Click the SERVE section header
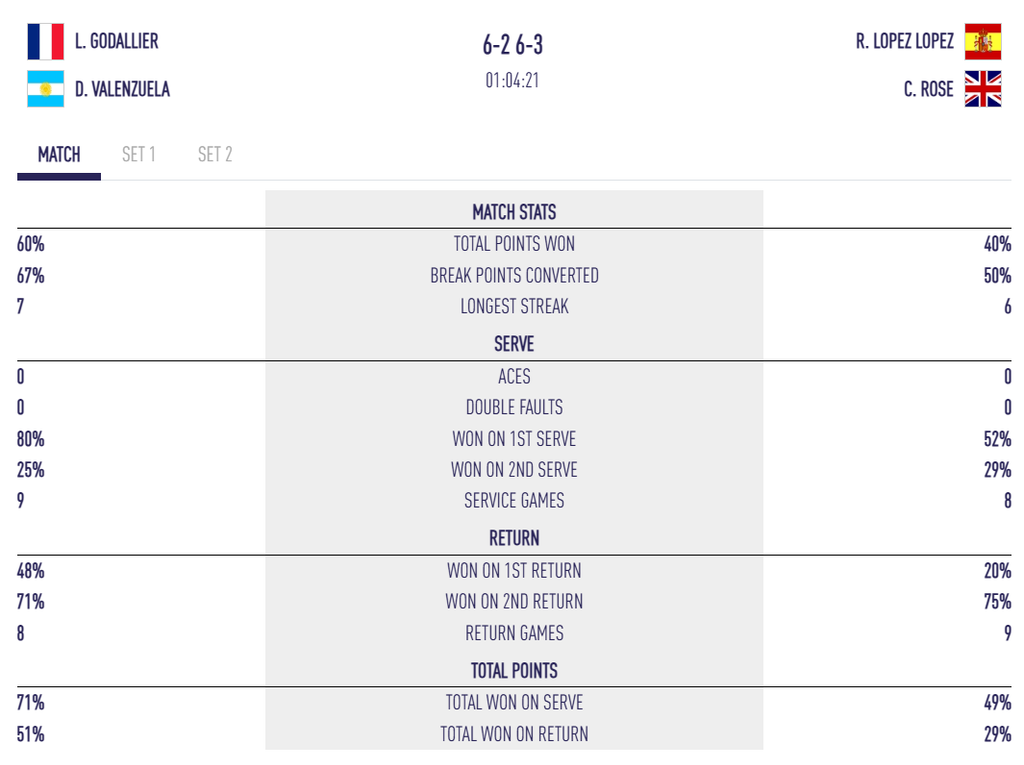Image resolution: width=1024 pixels, height=765 pixels. (514, 344)
